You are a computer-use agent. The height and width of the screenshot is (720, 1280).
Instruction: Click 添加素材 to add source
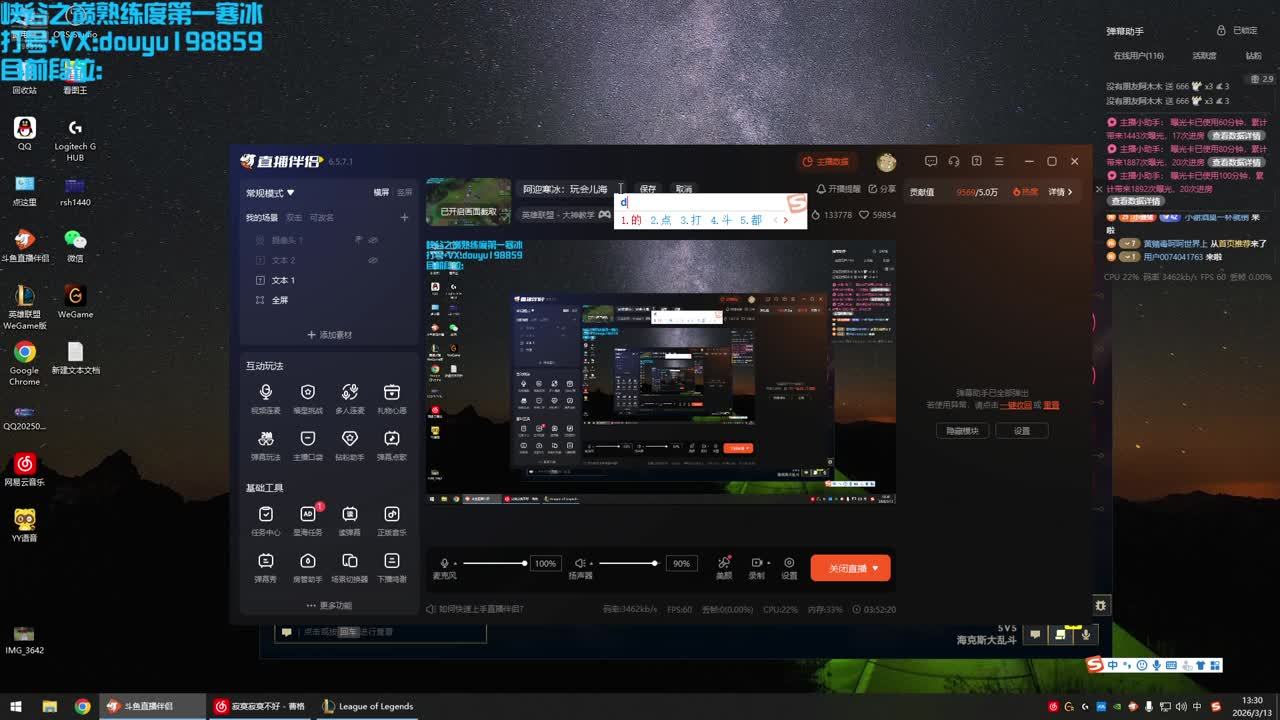[x=329, y=335]
